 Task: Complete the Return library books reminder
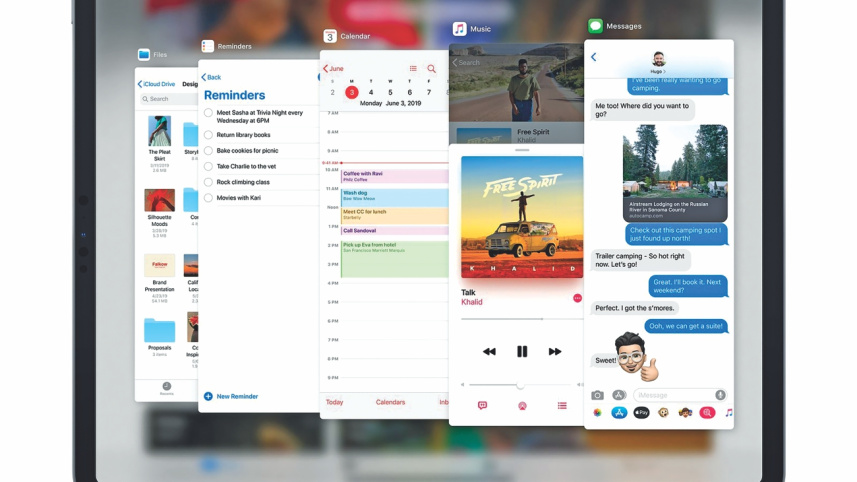pyautogui.click(x=208, y=134)
